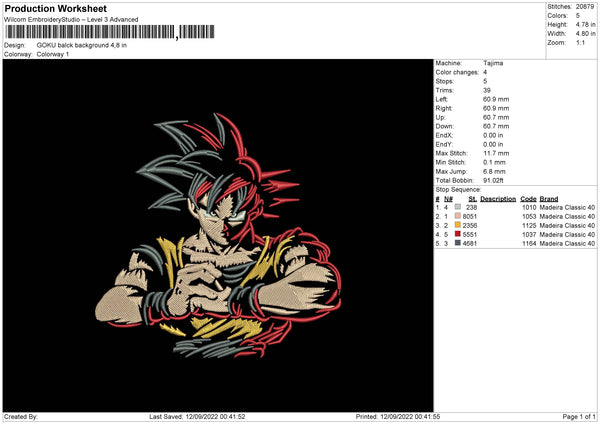
Task: Select the trims value '39'
Action: tap(487, 90)
